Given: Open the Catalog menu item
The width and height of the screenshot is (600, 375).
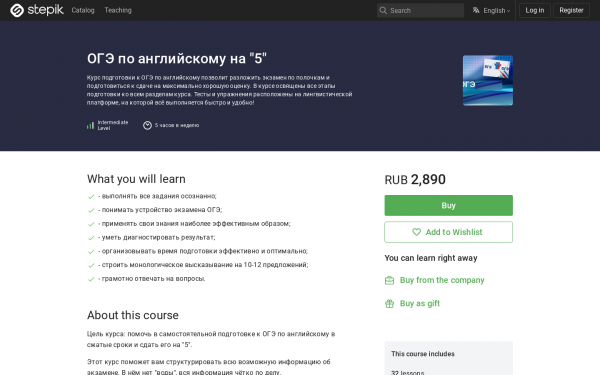Looking at the screenshot, I should tap(83, 10).
